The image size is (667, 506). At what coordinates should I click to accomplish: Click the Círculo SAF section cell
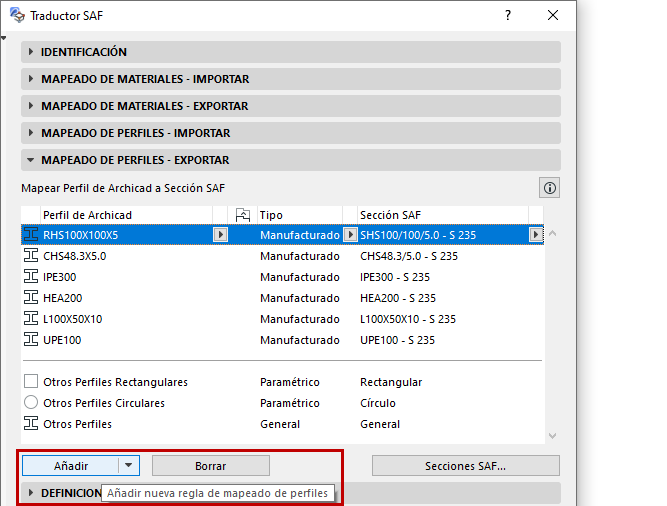pos(378,403)
